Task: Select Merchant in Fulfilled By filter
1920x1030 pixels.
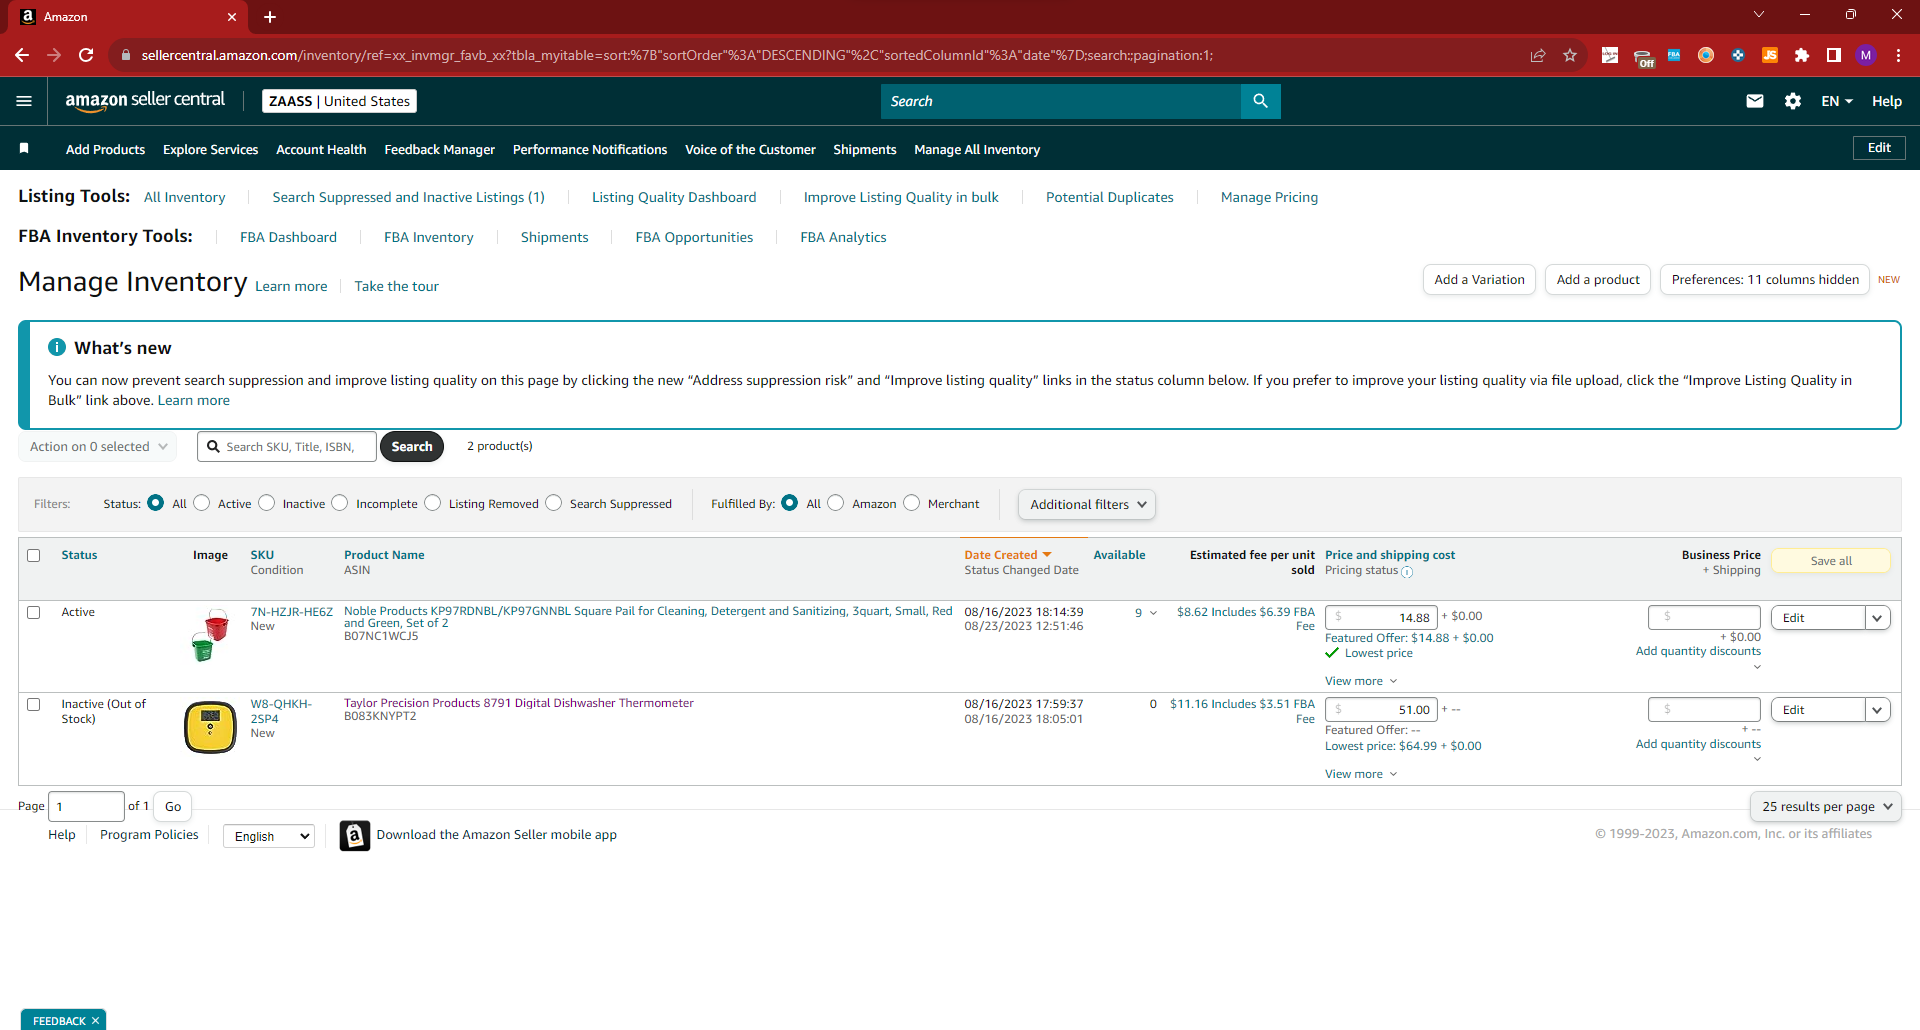Action: [x=912, y=503]
